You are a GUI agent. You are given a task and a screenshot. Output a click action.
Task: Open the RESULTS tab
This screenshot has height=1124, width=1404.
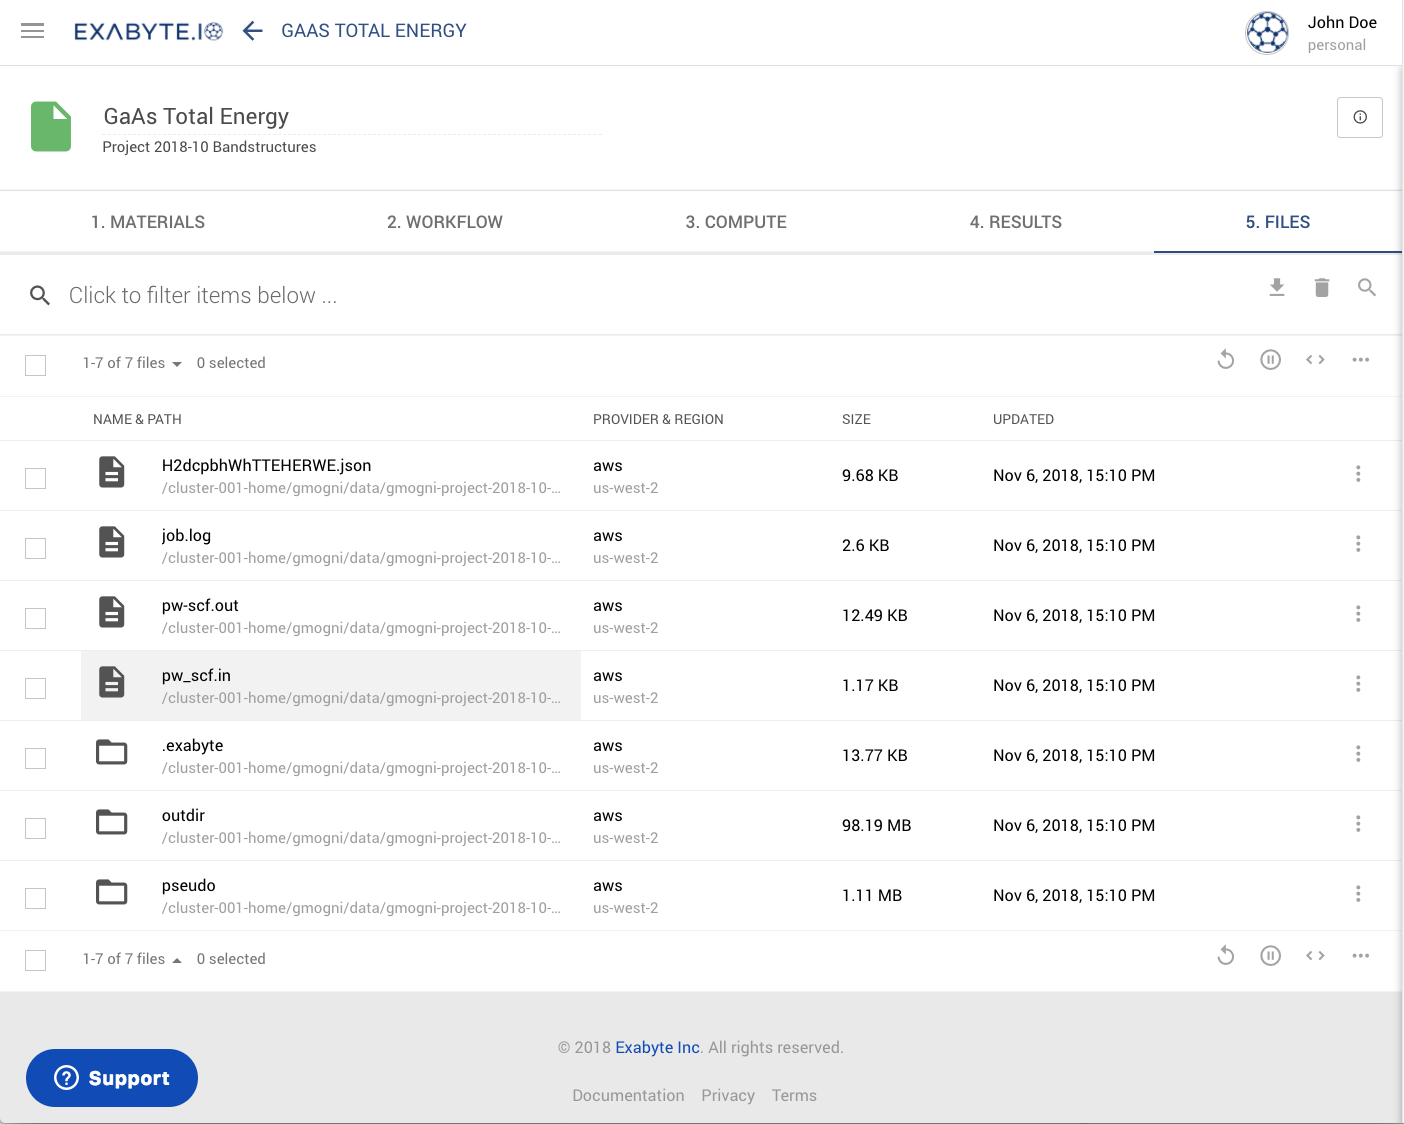tap(1016, 221)
